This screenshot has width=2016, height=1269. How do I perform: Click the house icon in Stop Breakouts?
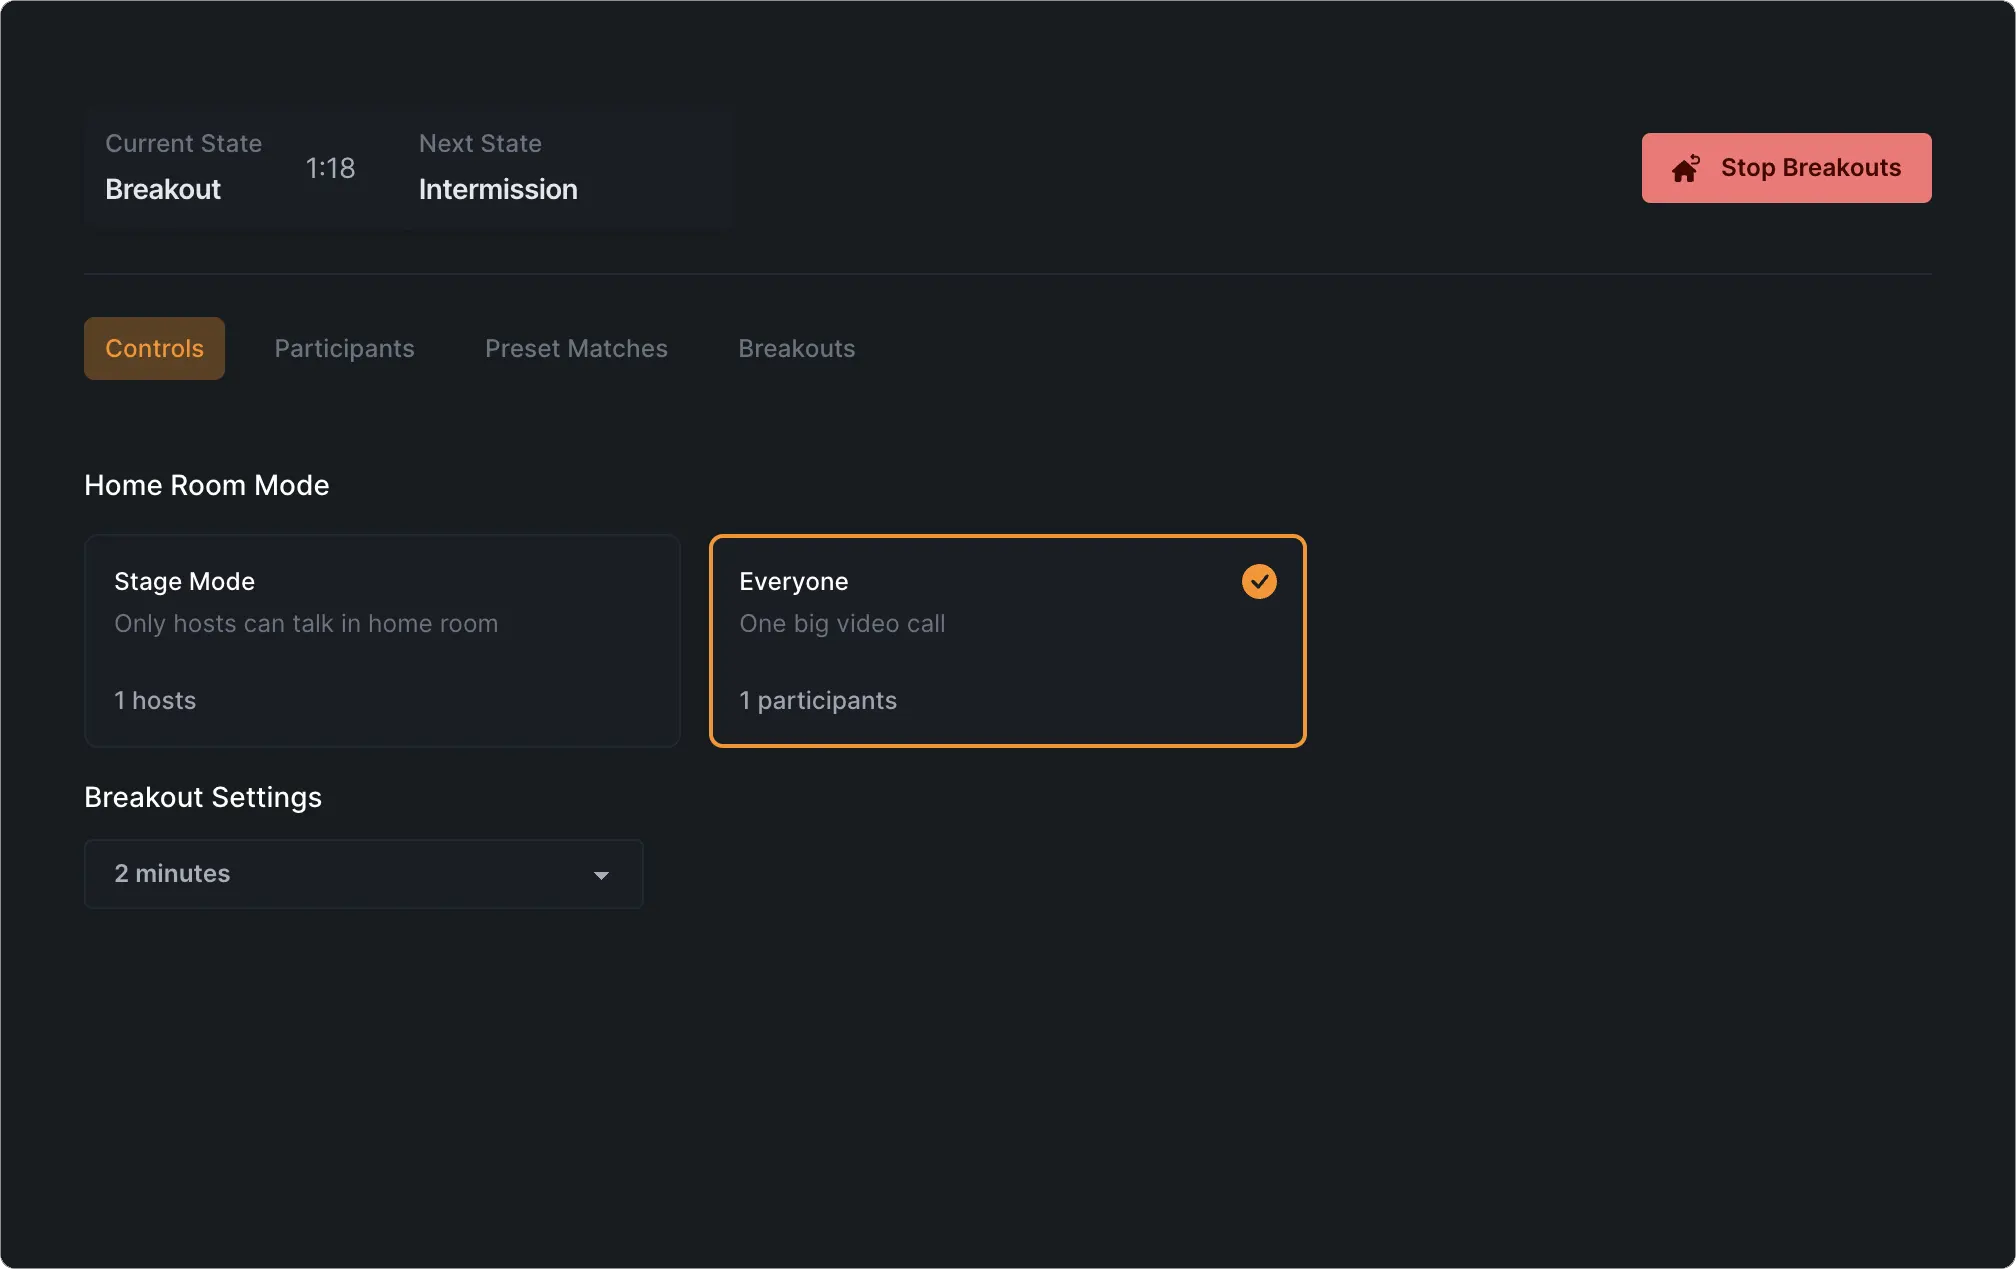point(1685,169)
